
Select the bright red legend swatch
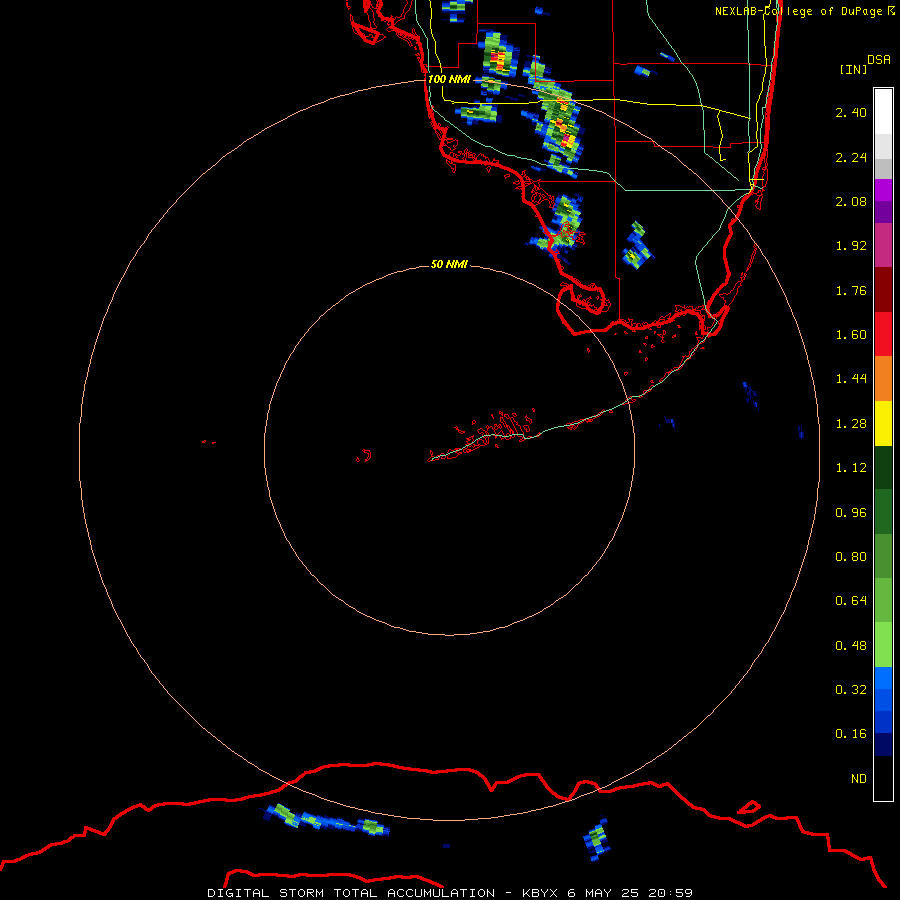coord(883,334)
